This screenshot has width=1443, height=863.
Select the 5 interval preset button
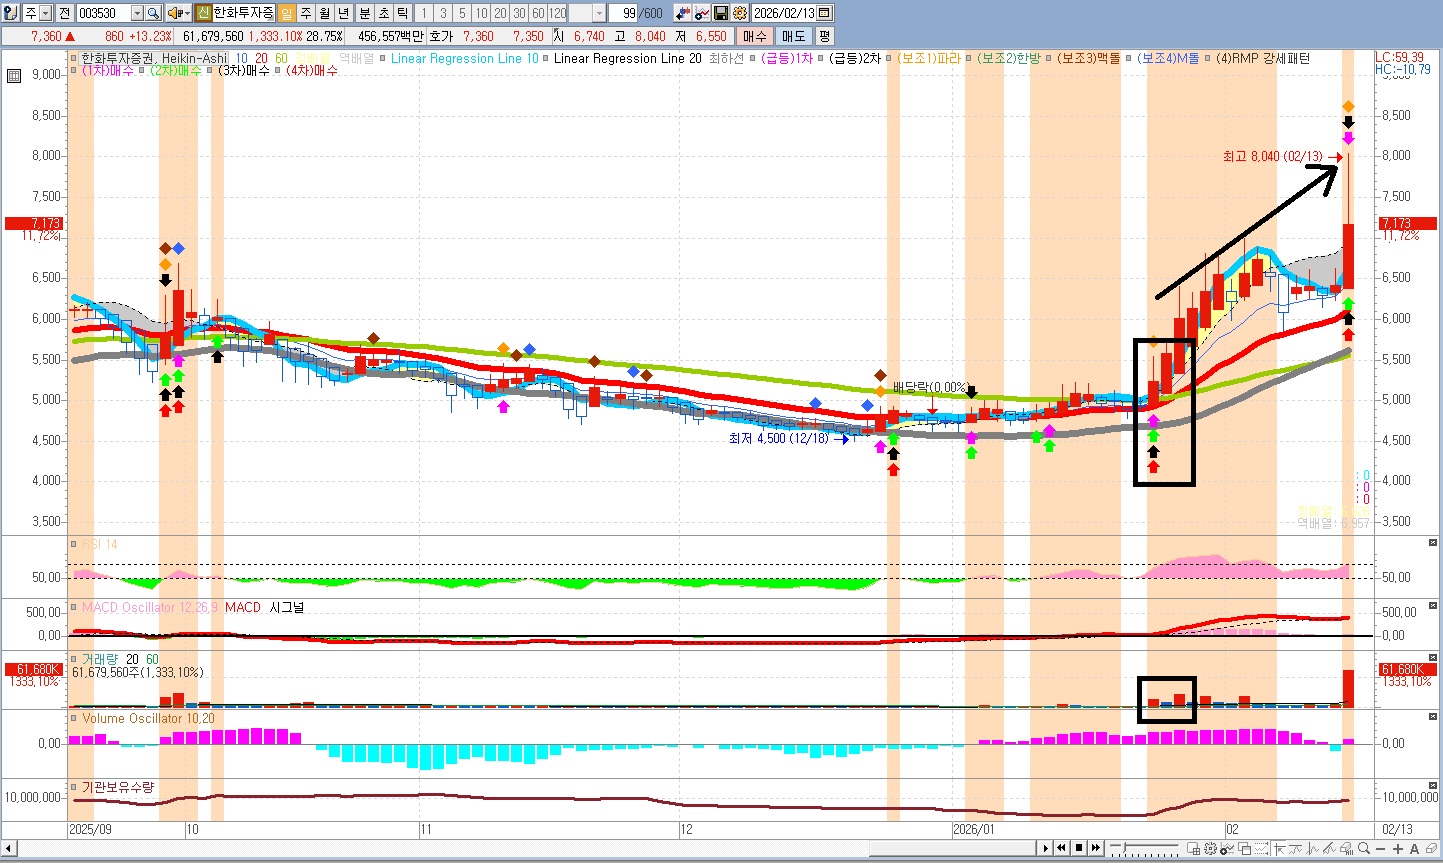pyautogui.click(x=462, y=13)
